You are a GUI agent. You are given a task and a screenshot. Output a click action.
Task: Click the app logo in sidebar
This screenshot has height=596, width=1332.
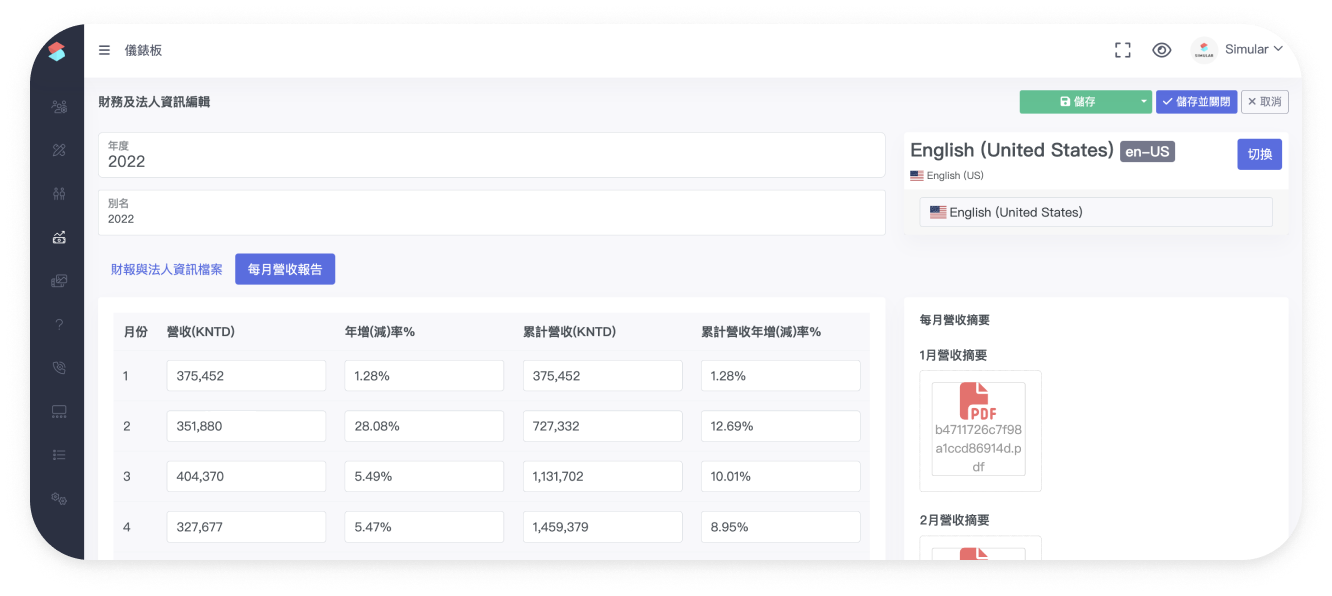[57, 52]
